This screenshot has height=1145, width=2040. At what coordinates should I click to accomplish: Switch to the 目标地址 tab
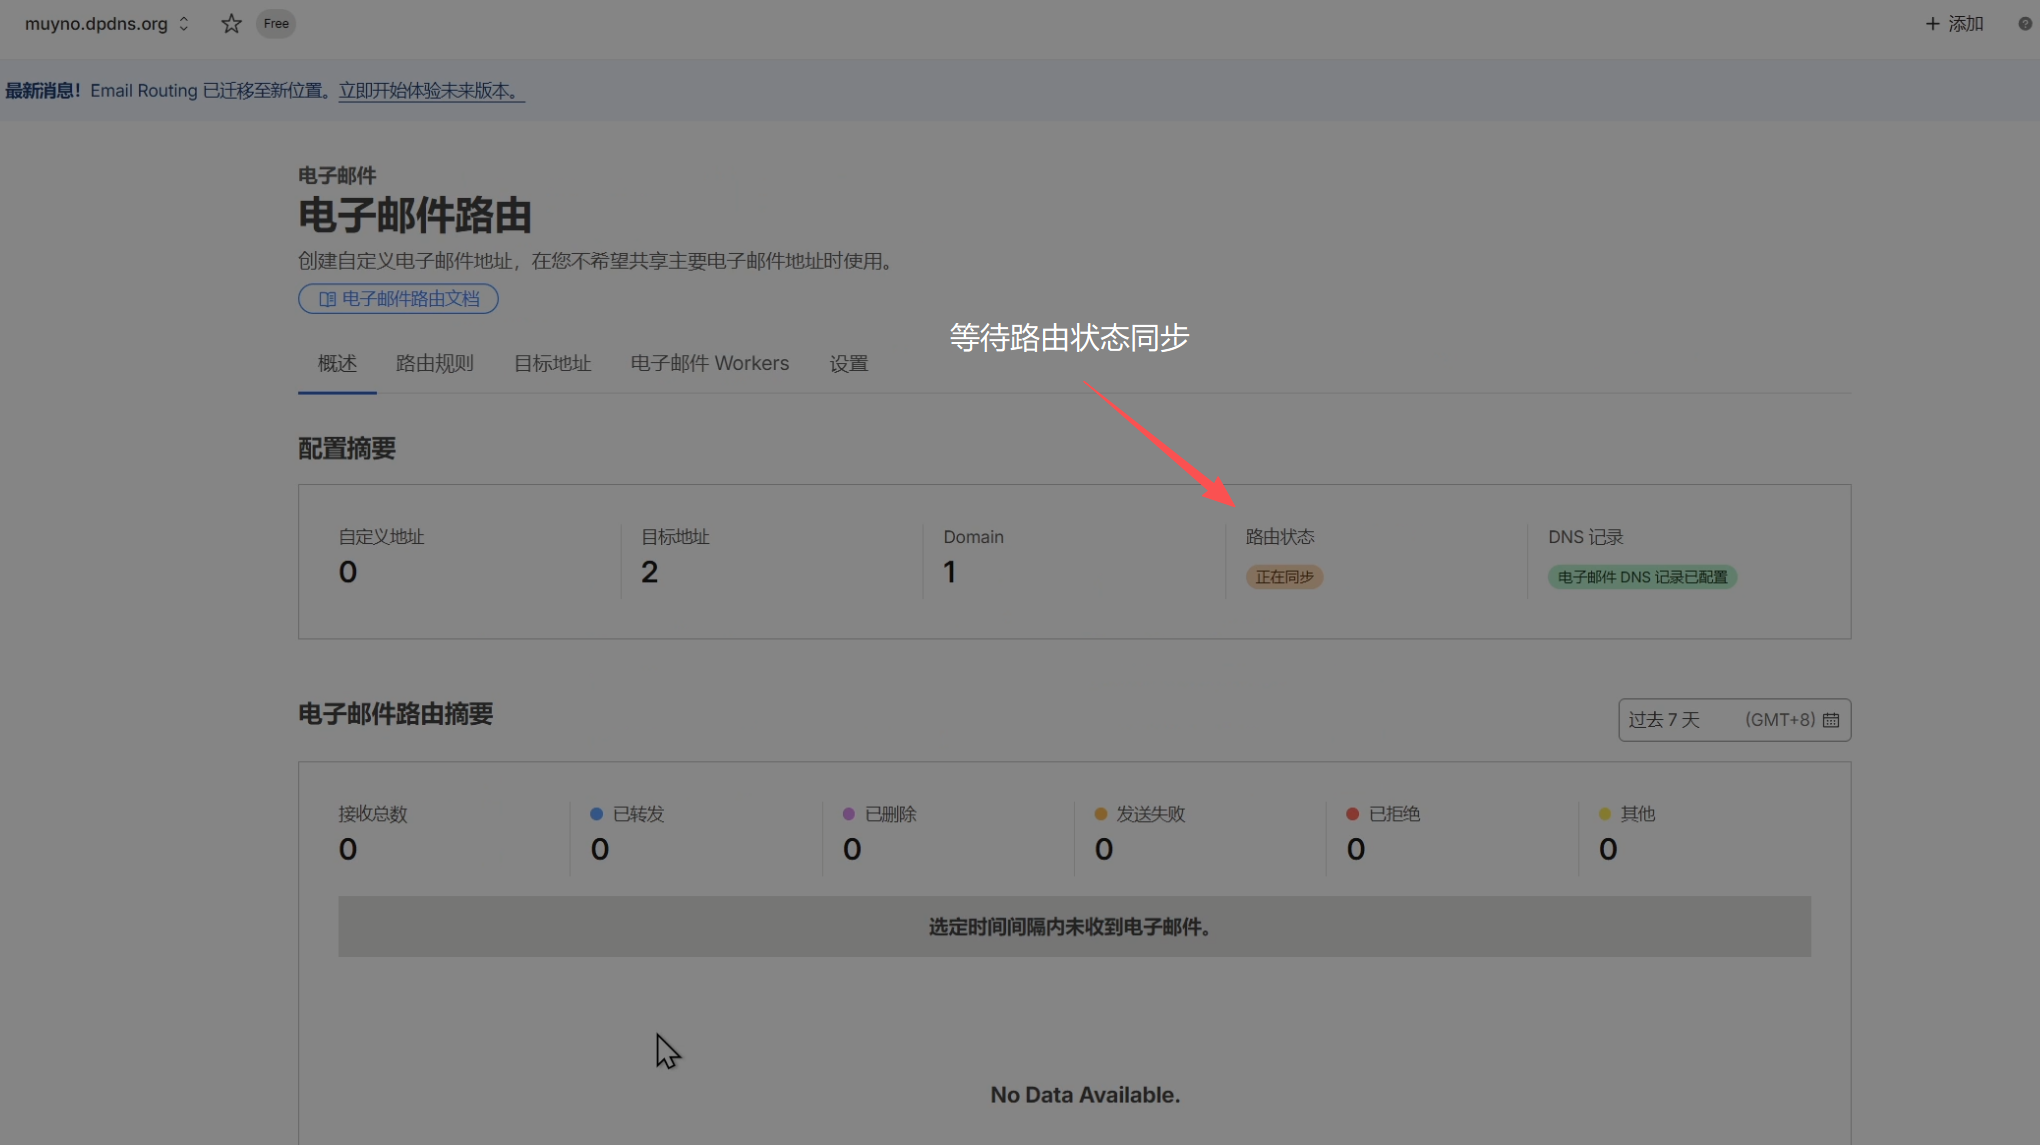click(x=552, y=364)
